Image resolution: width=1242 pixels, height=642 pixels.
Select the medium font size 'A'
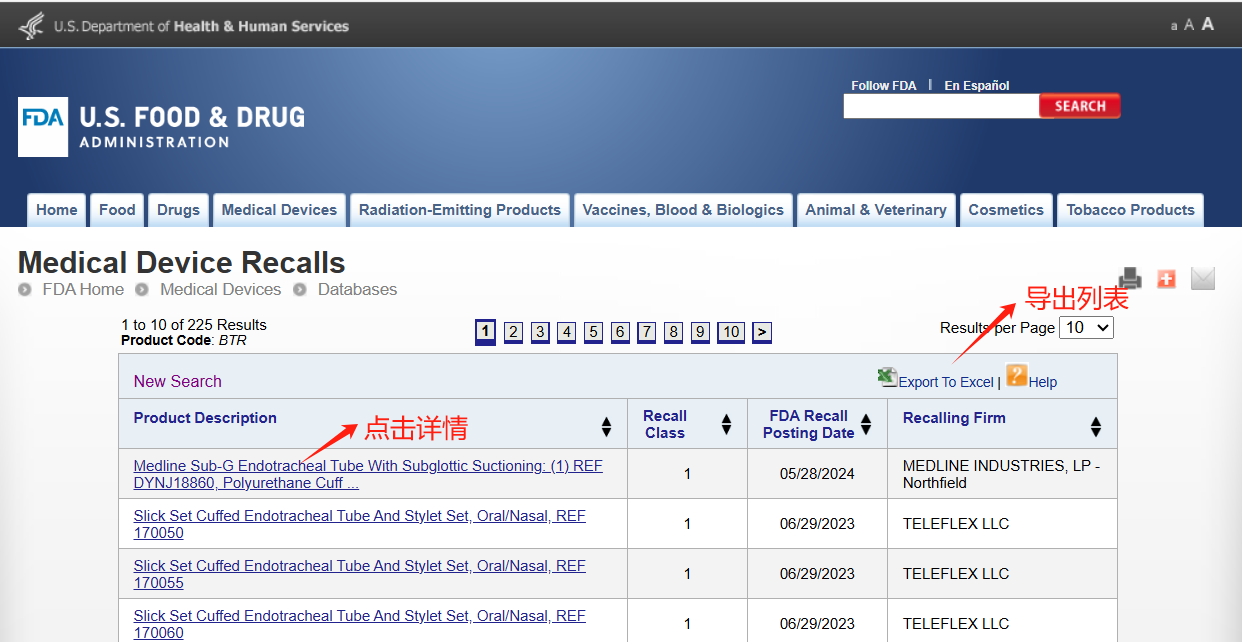pos(1189,25)
